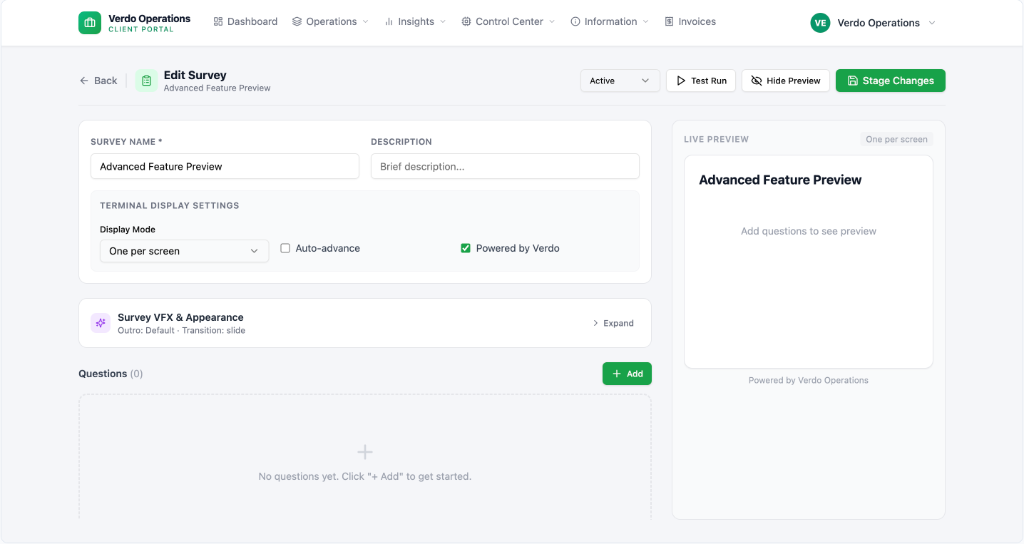Image resolution: width=1024 pixels, height=544 pixels.
Task: Click the Description input field
Action: point(505,167)
